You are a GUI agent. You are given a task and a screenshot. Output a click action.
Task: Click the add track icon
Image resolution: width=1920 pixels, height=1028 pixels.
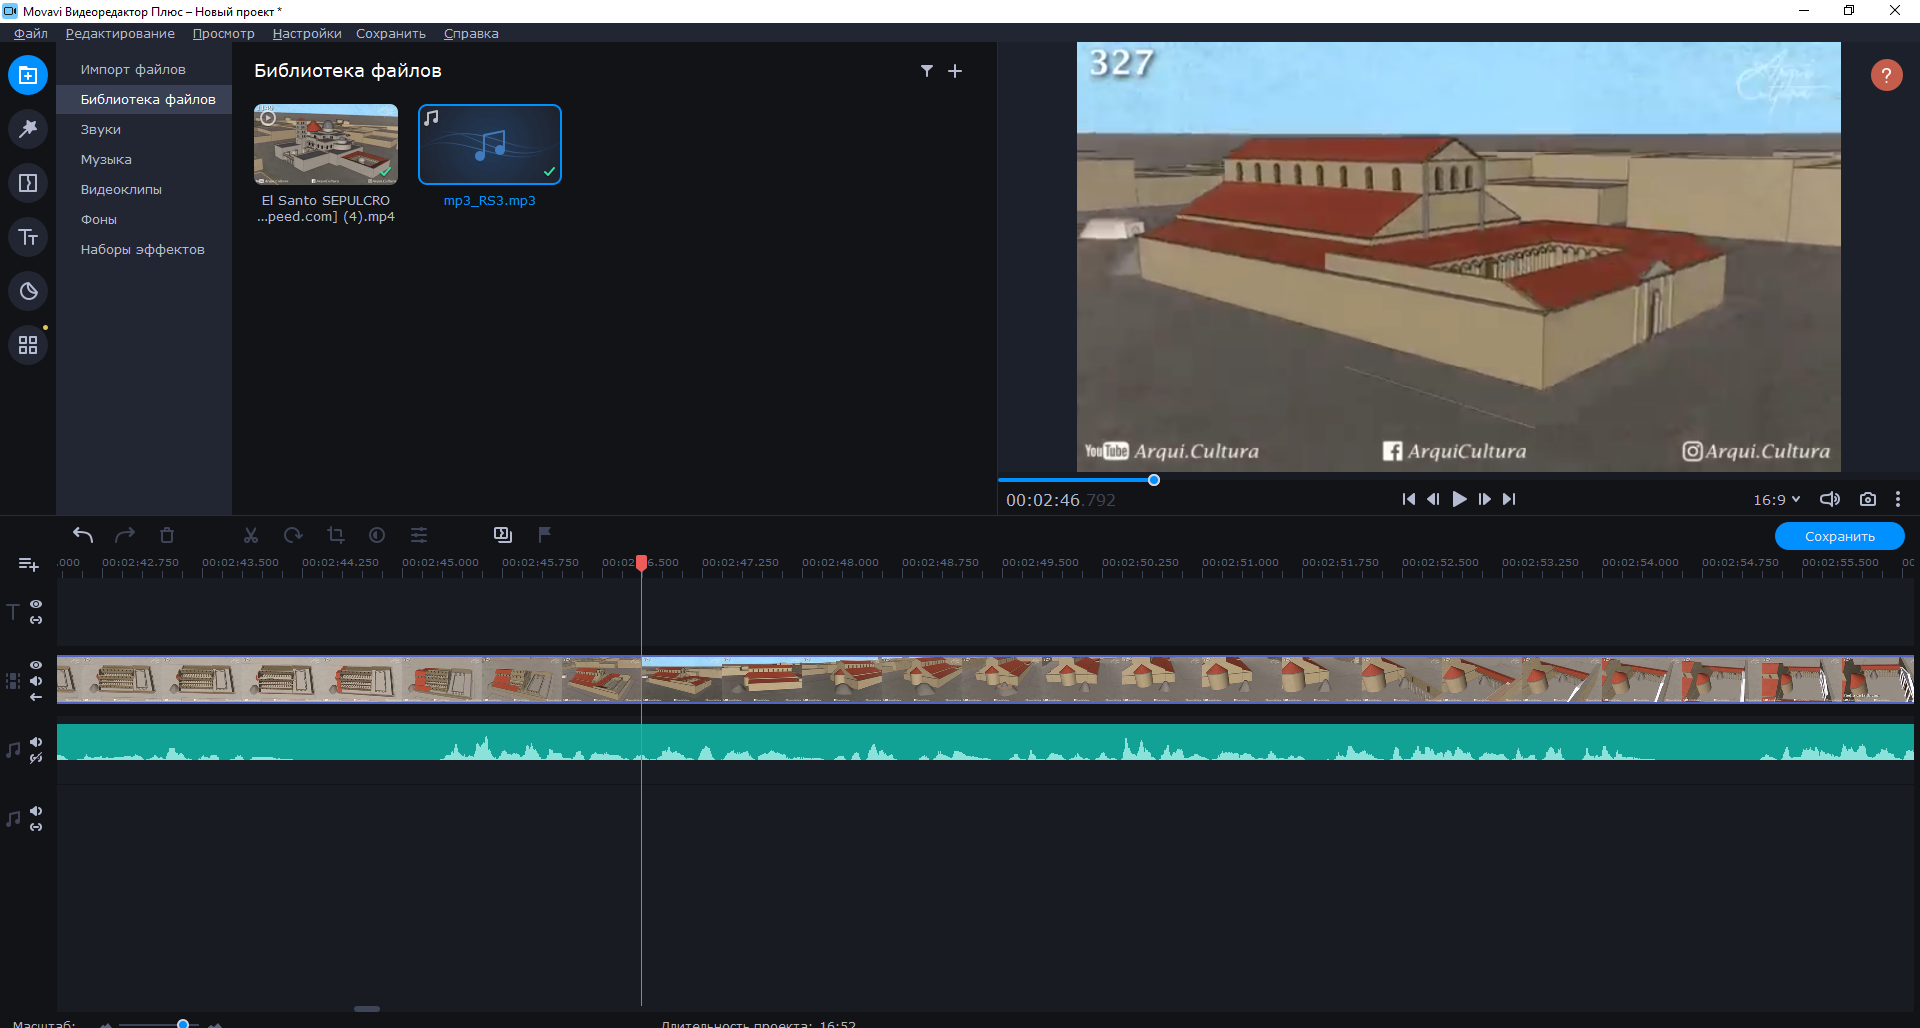pyautogui.click(x=28, y=565)
